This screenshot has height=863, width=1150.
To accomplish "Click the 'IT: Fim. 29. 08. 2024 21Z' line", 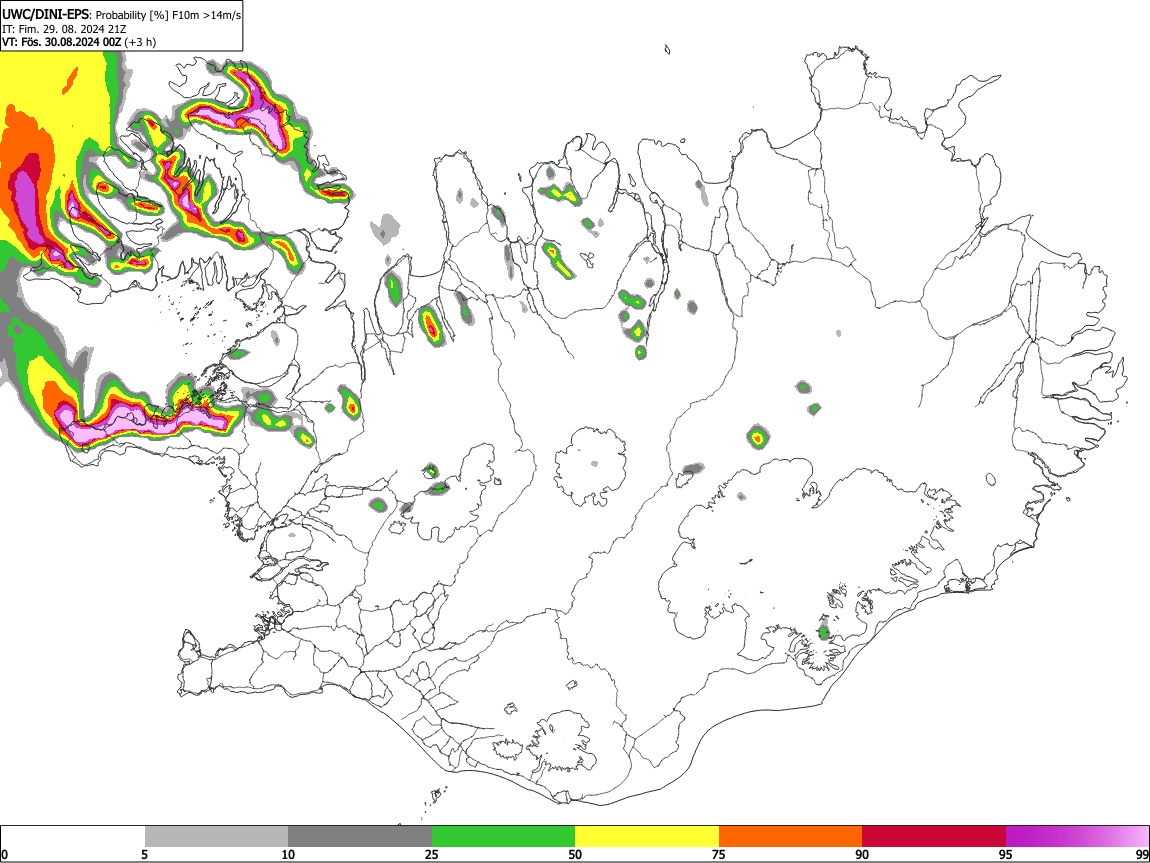I will pos(64,29).
